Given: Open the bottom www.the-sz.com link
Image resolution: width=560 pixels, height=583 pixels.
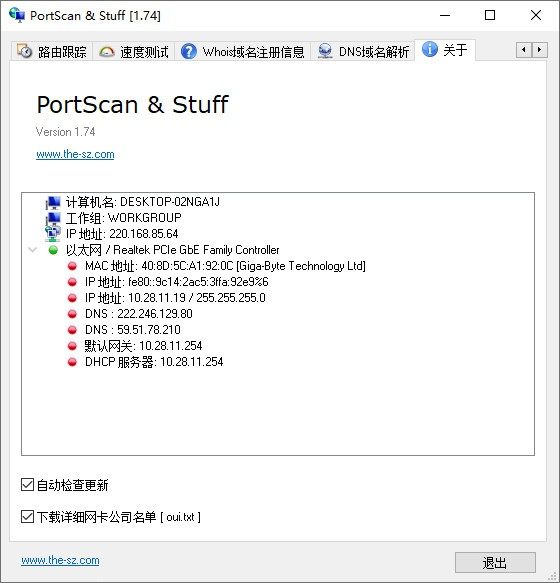Looking at the screenshot, I should (60, 560).
